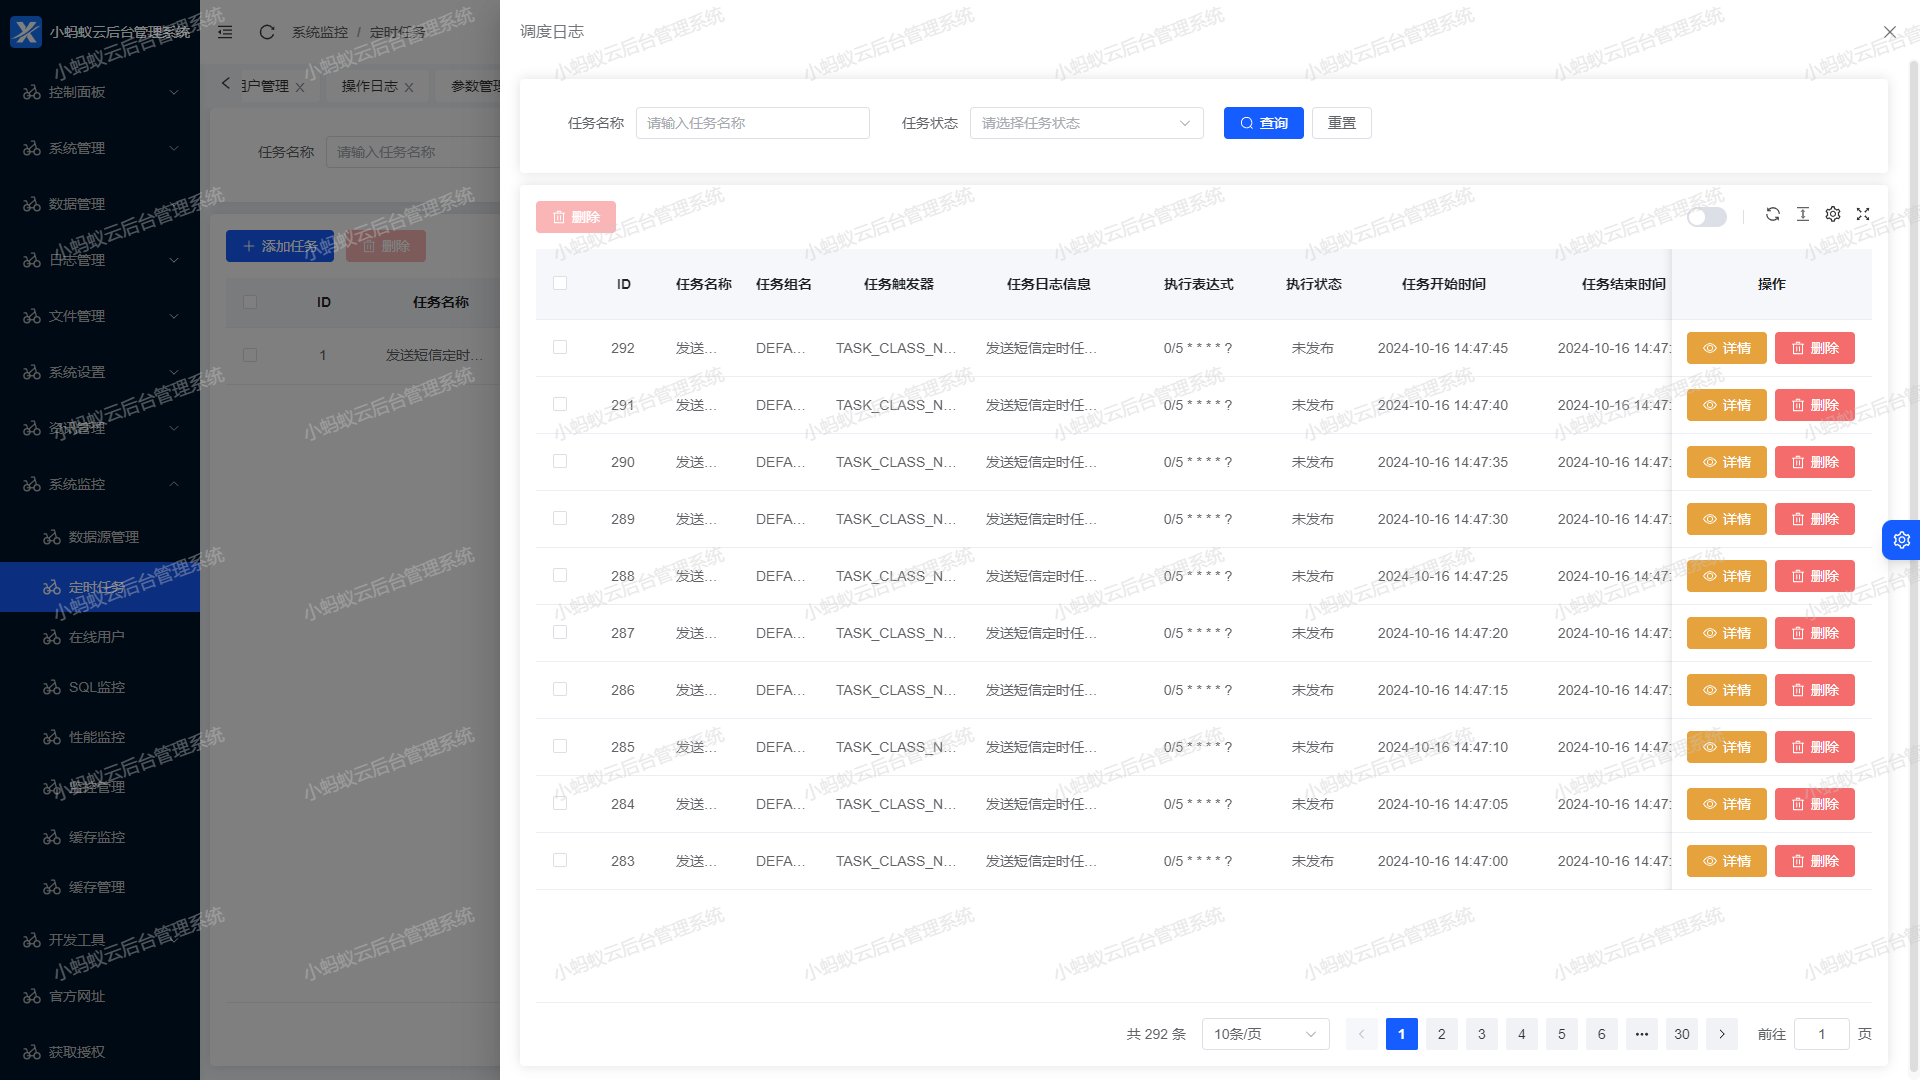1920x1080 pixels.
Task: Check the checkbox for row ID 286
Action: pos(560,690)
